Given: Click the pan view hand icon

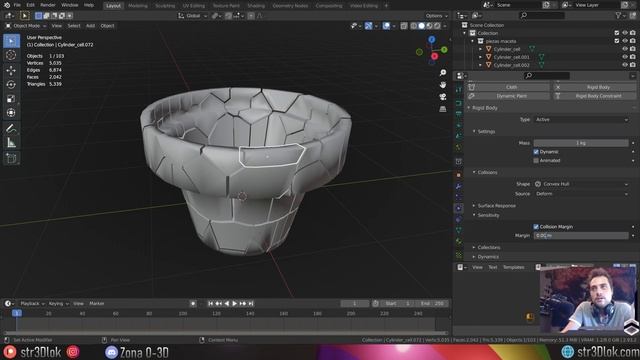Looking at the screenshot, I should pos(443,84).
